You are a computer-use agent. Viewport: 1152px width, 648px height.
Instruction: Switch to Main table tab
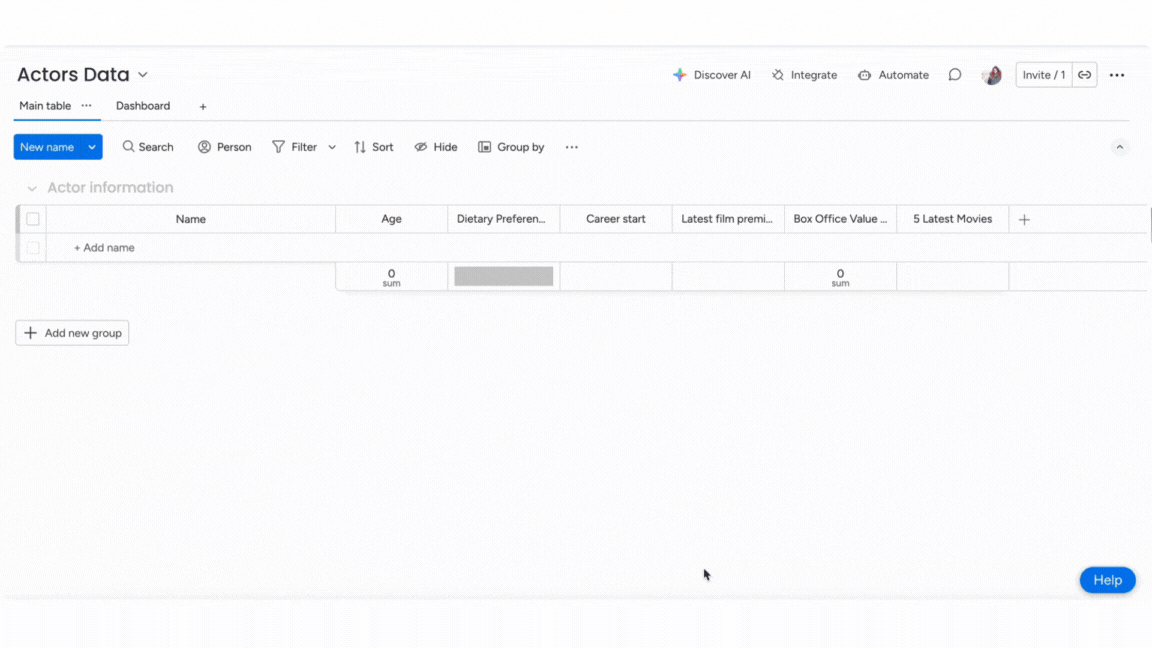(45, 106)
